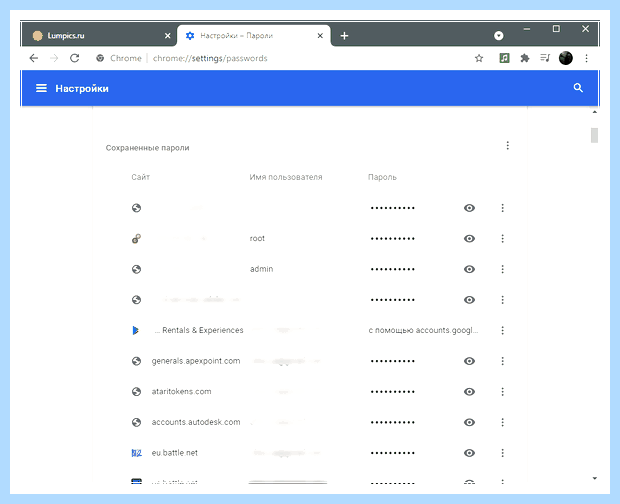Click the address bar URL chrome://settings/passwords
This screenshot has width=620, height=504.
tap(210, 58)
